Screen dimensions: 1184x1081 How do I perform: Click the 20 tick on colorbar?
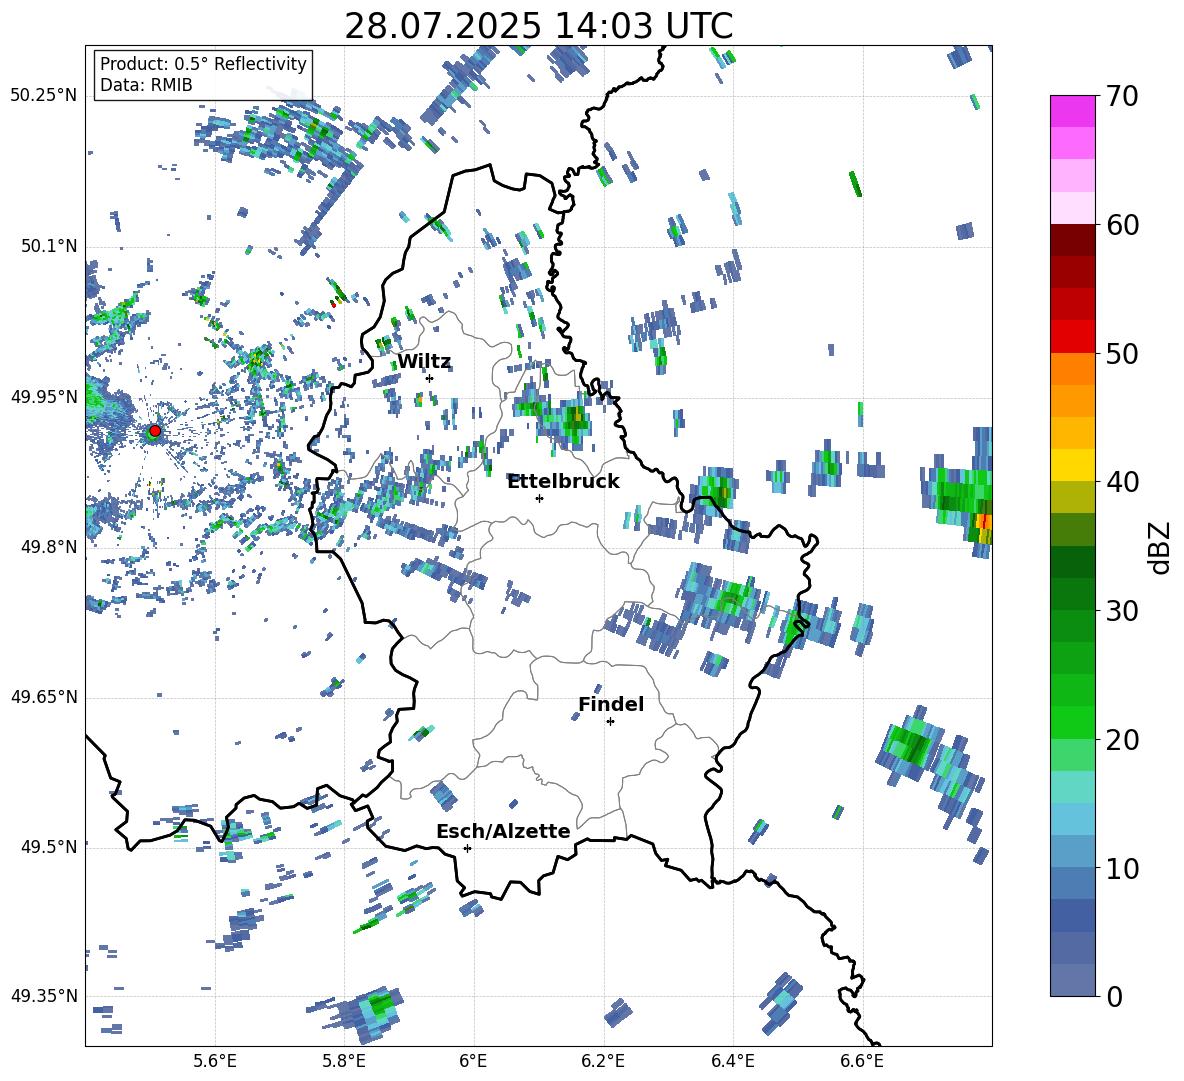pos(1121,739)
